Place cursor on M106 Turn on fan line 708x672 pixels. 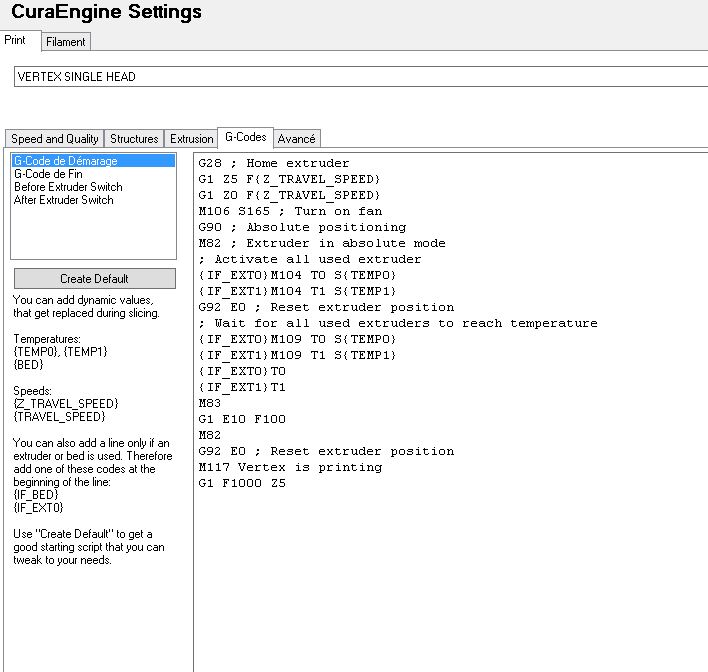289,211
